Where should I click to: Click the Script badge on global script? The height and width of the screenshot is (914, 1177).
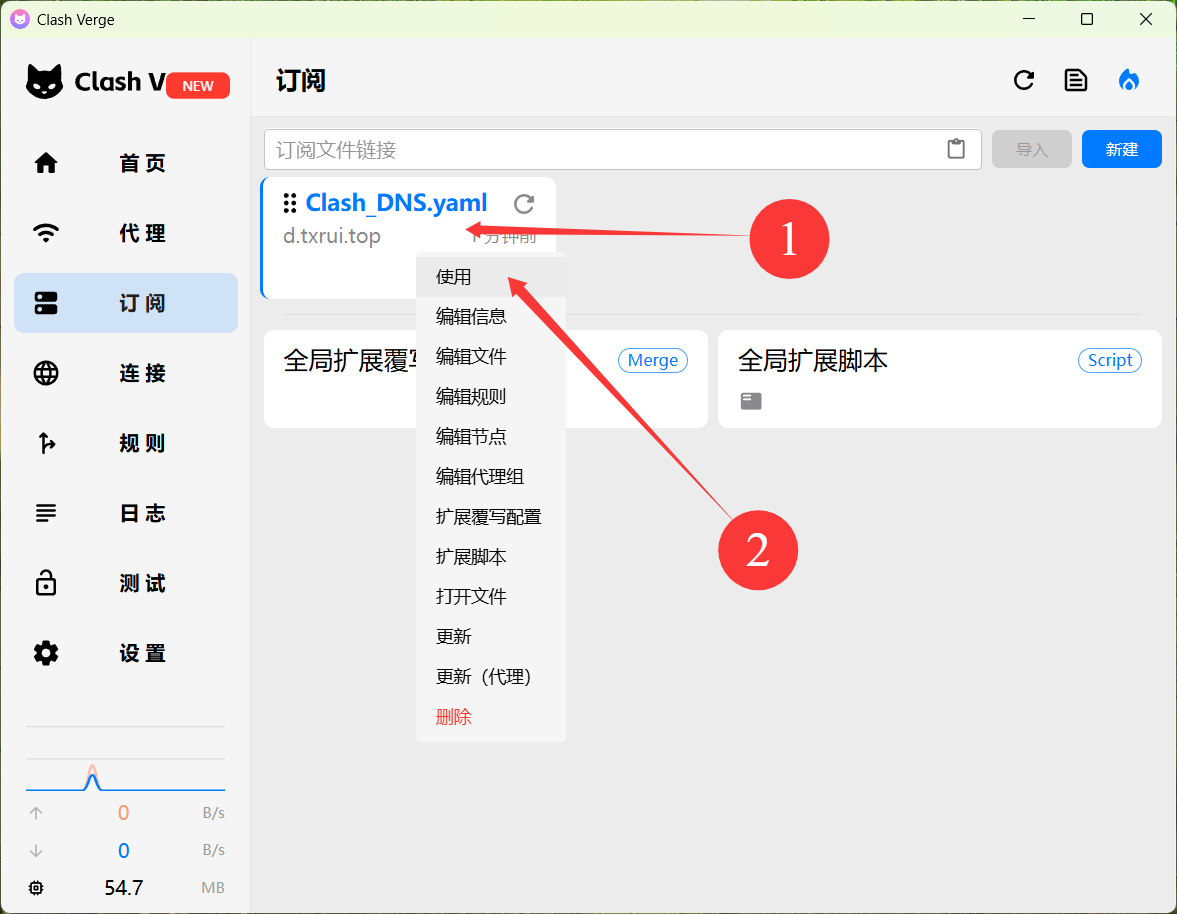point(1109,361)
